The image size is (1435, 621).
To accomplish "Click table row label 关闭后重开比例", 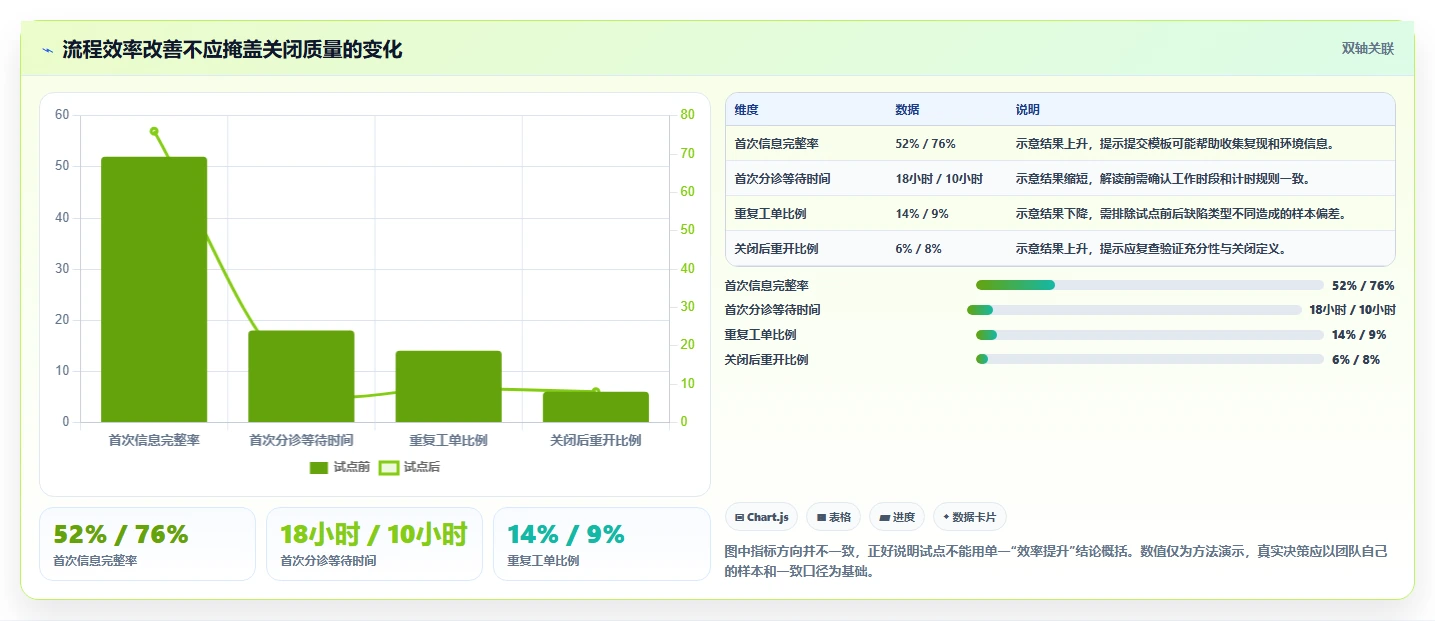I will coord(776,249).
